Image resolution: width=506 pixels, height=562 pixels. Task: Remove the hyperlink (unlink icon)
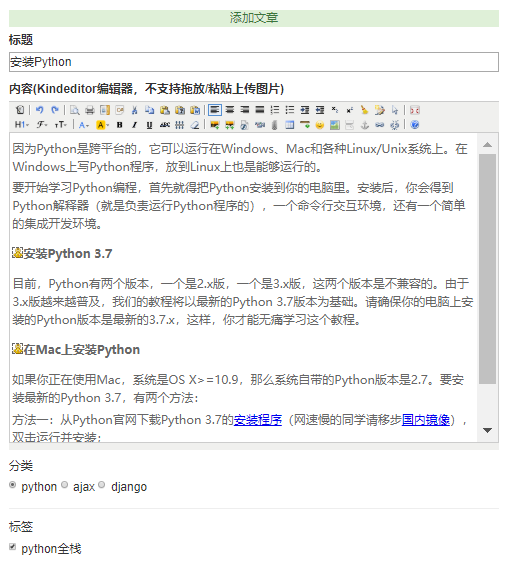coord(395,125)
